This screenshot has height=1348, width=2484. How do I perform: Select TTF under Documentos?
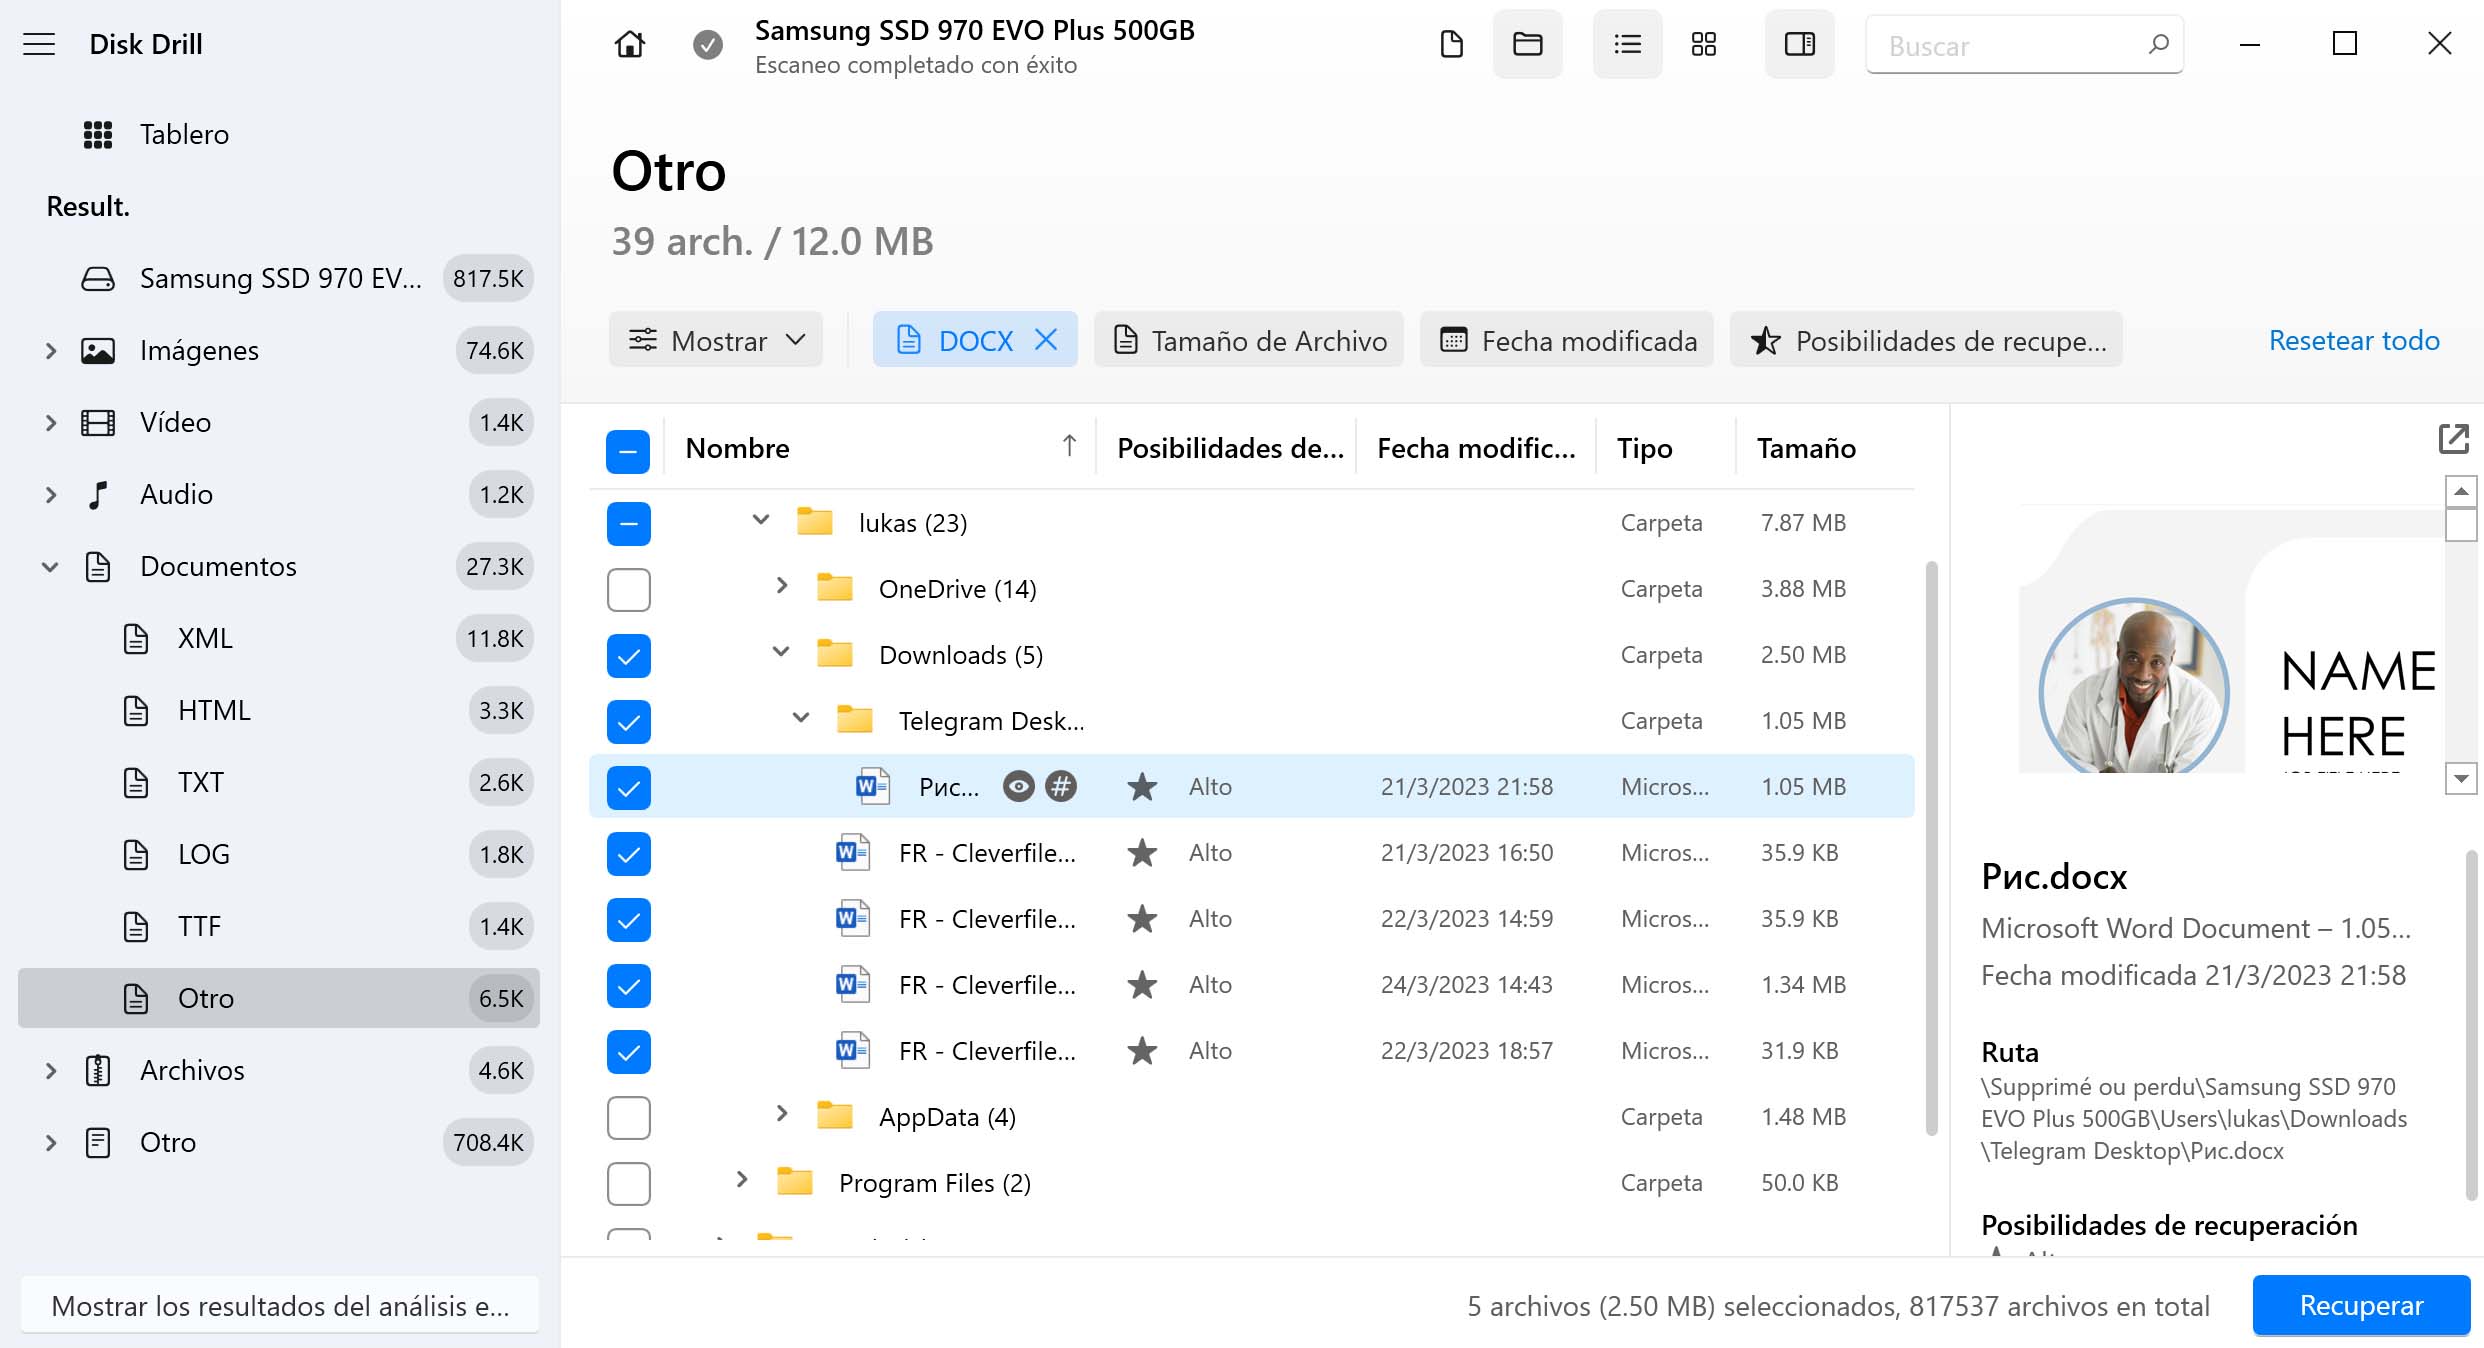click(x=279, y=926)
